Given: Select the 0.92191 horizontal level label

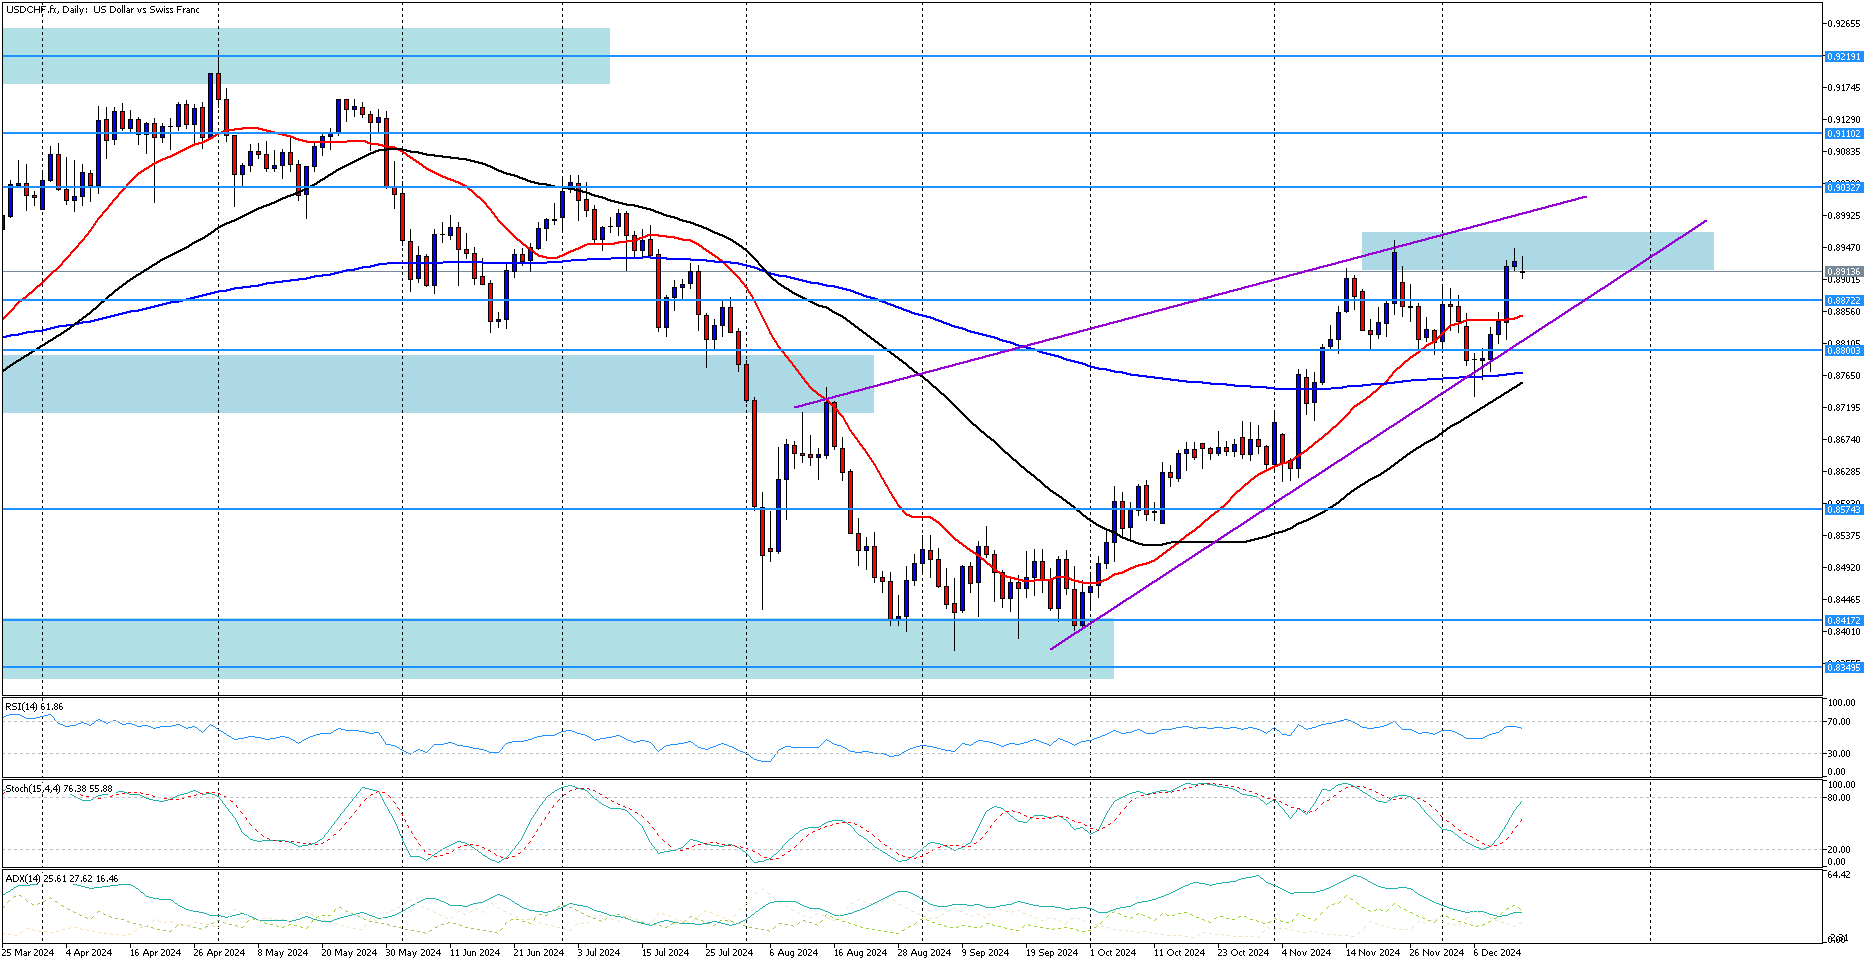Looking at the screenshot, I should coord(1843,57).
